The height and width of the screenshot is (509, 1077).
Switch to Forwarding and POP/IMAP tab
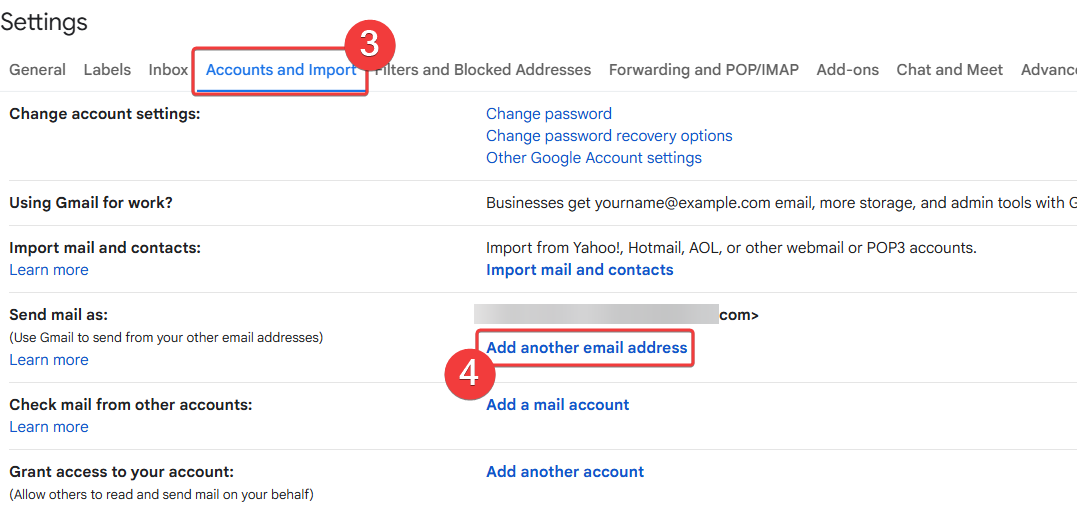[703, 70]
